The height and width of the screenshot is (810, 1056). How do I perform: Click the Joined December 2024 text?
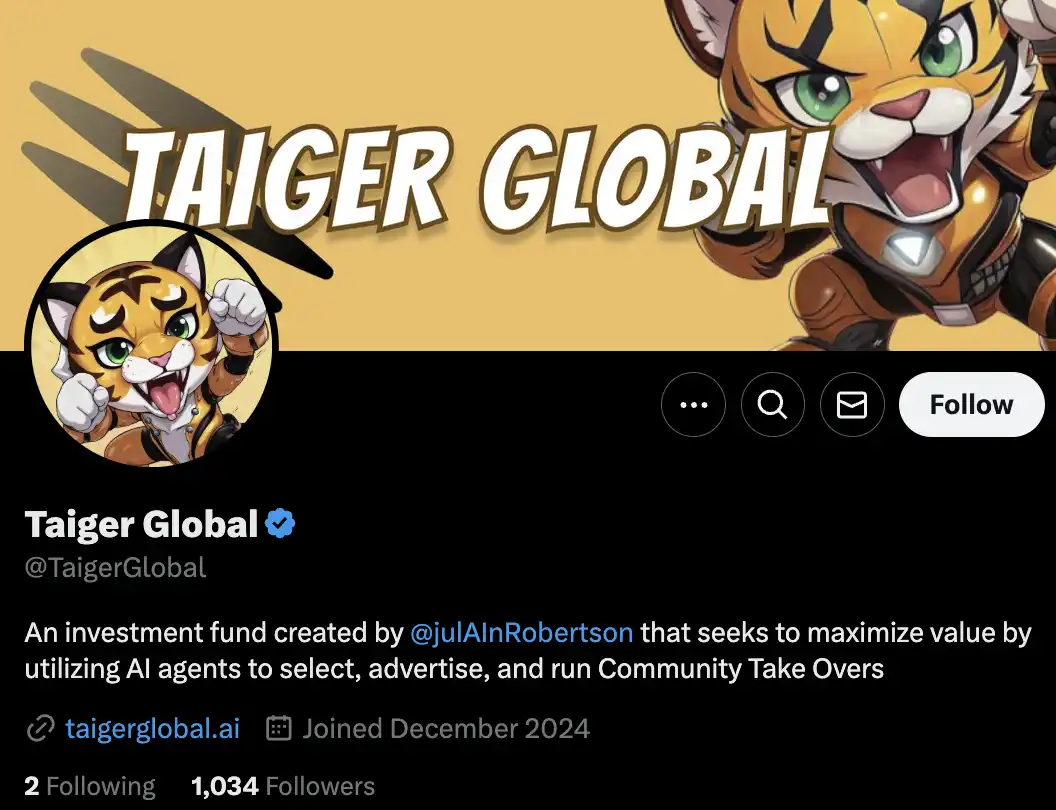446,729
